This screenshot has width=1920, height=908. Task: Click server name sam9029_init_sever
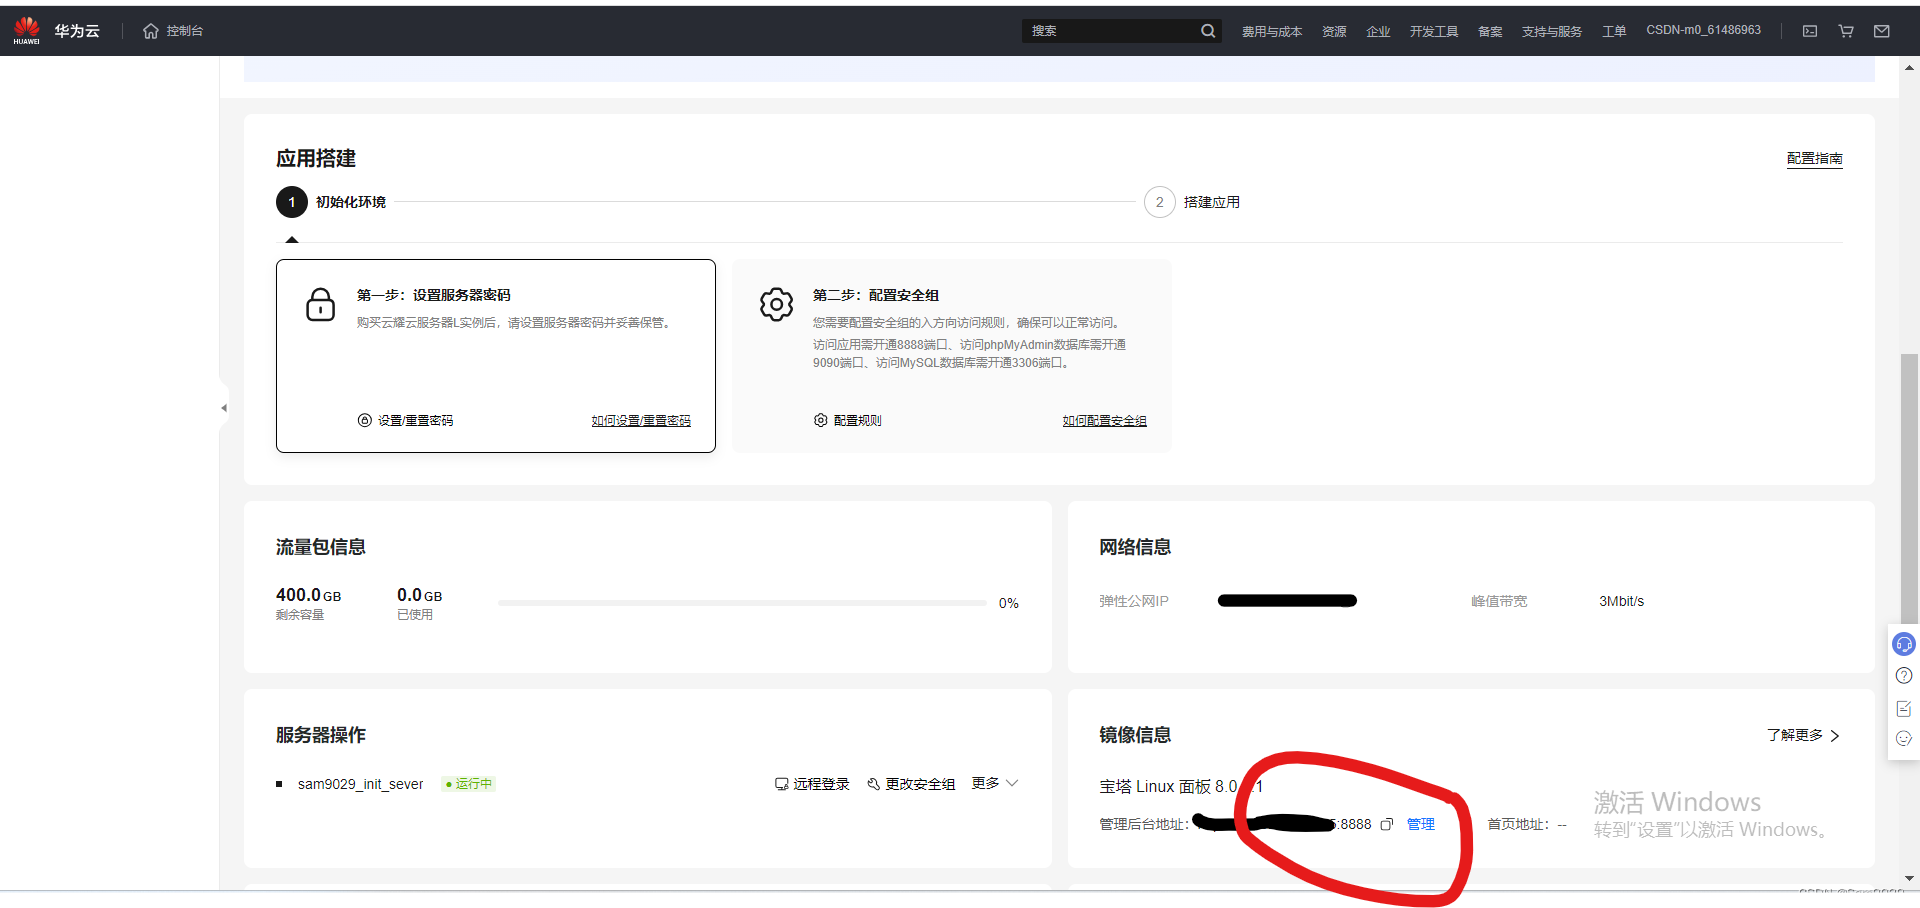click(361, 784)
